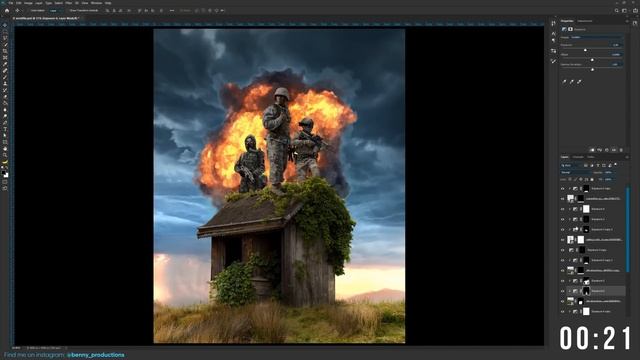Switch to the Adjustments tab
640x360 pixels.
tap(584, 21)
